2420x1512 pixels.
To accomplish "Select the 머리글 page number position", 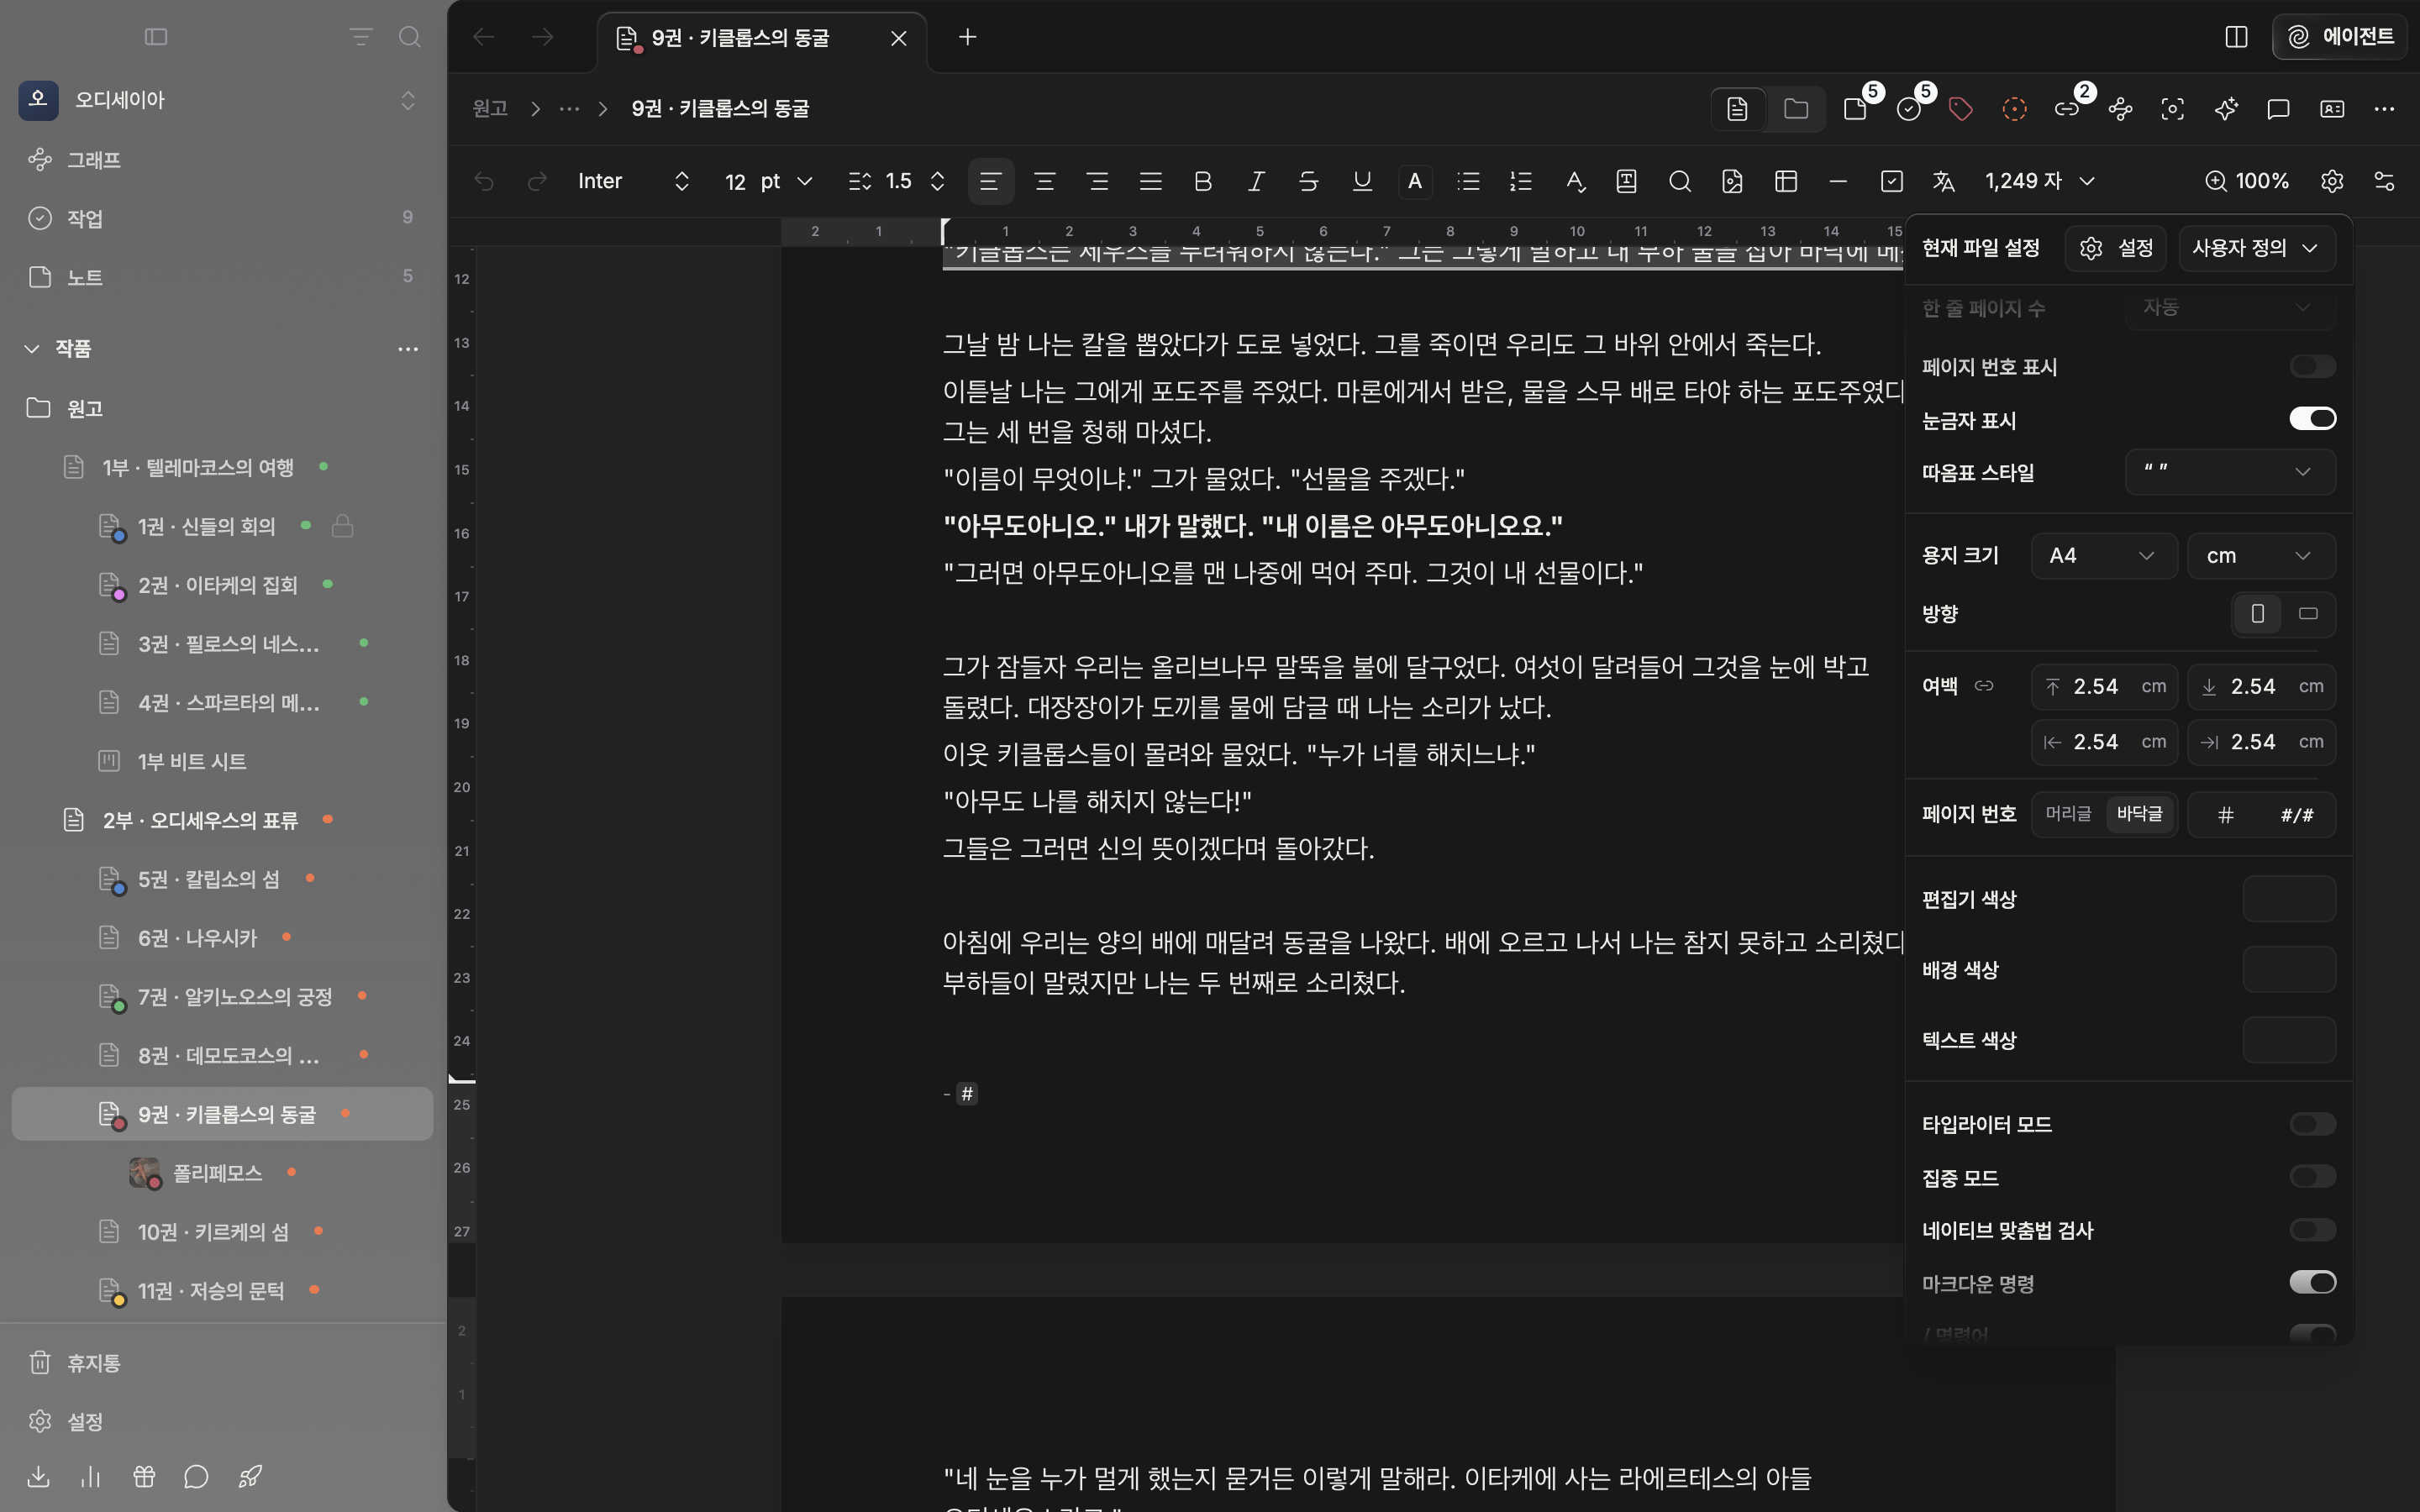I will coord(2068,814).
